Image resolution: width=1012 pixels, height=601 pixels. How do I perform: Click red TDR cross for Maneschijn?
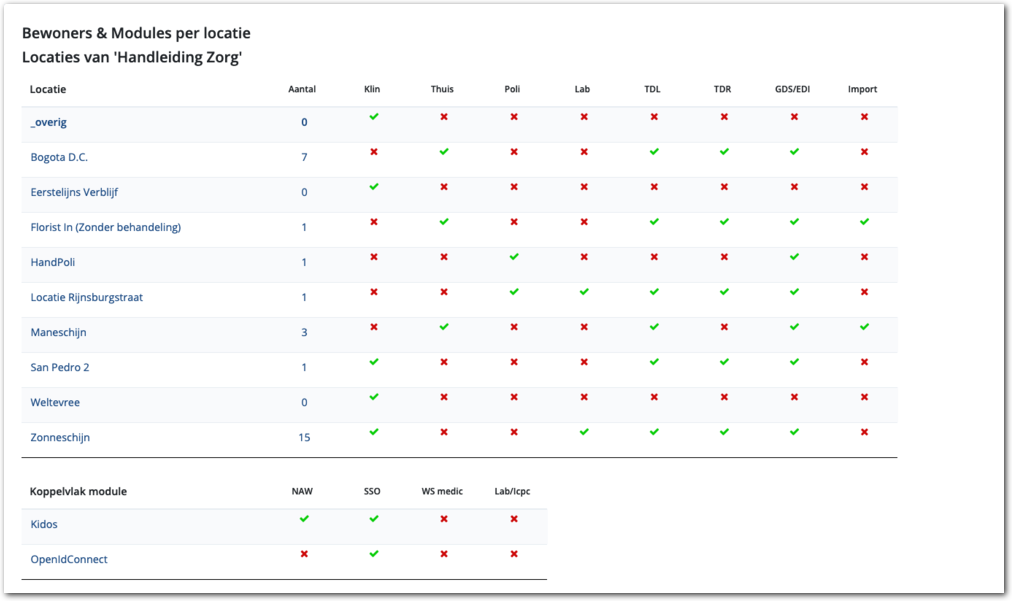pos(724,327)
